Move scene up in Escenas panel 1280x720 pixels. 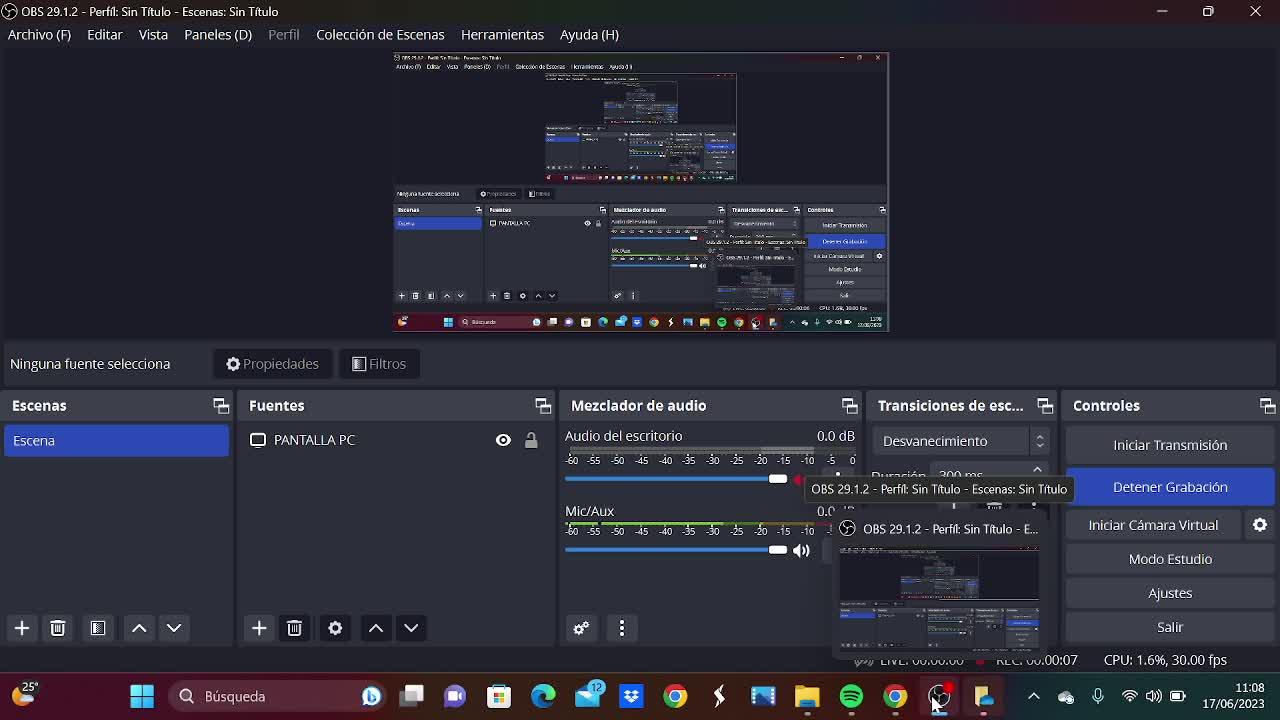pos(139,628)
